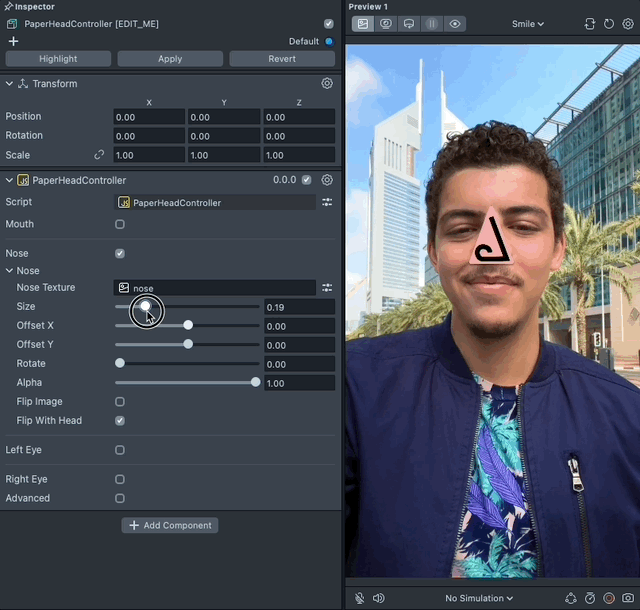Open the Preview settings gear
640x610 pixels.
click(627, 24)
